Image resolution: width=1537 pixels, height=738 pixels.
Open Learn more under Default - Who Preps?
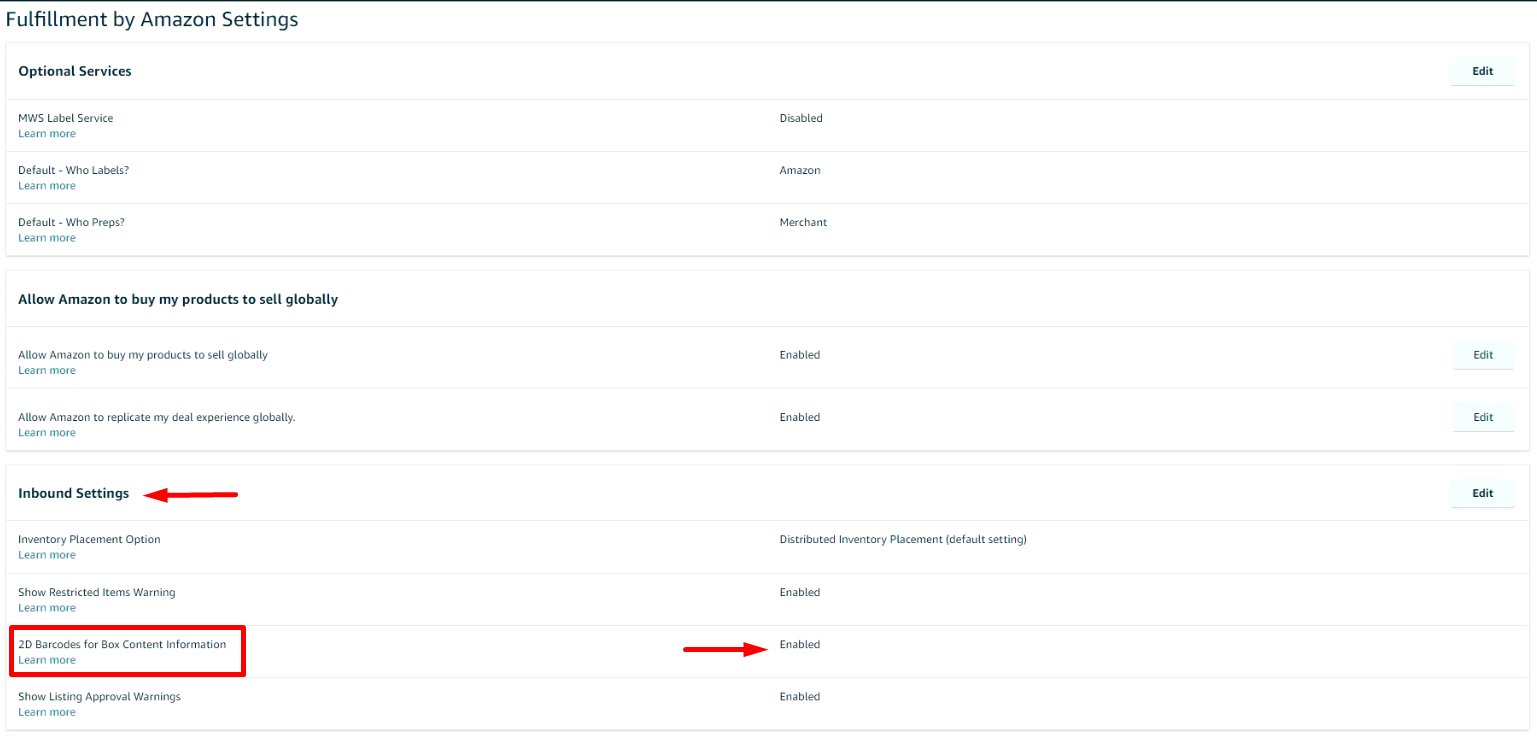46,237
